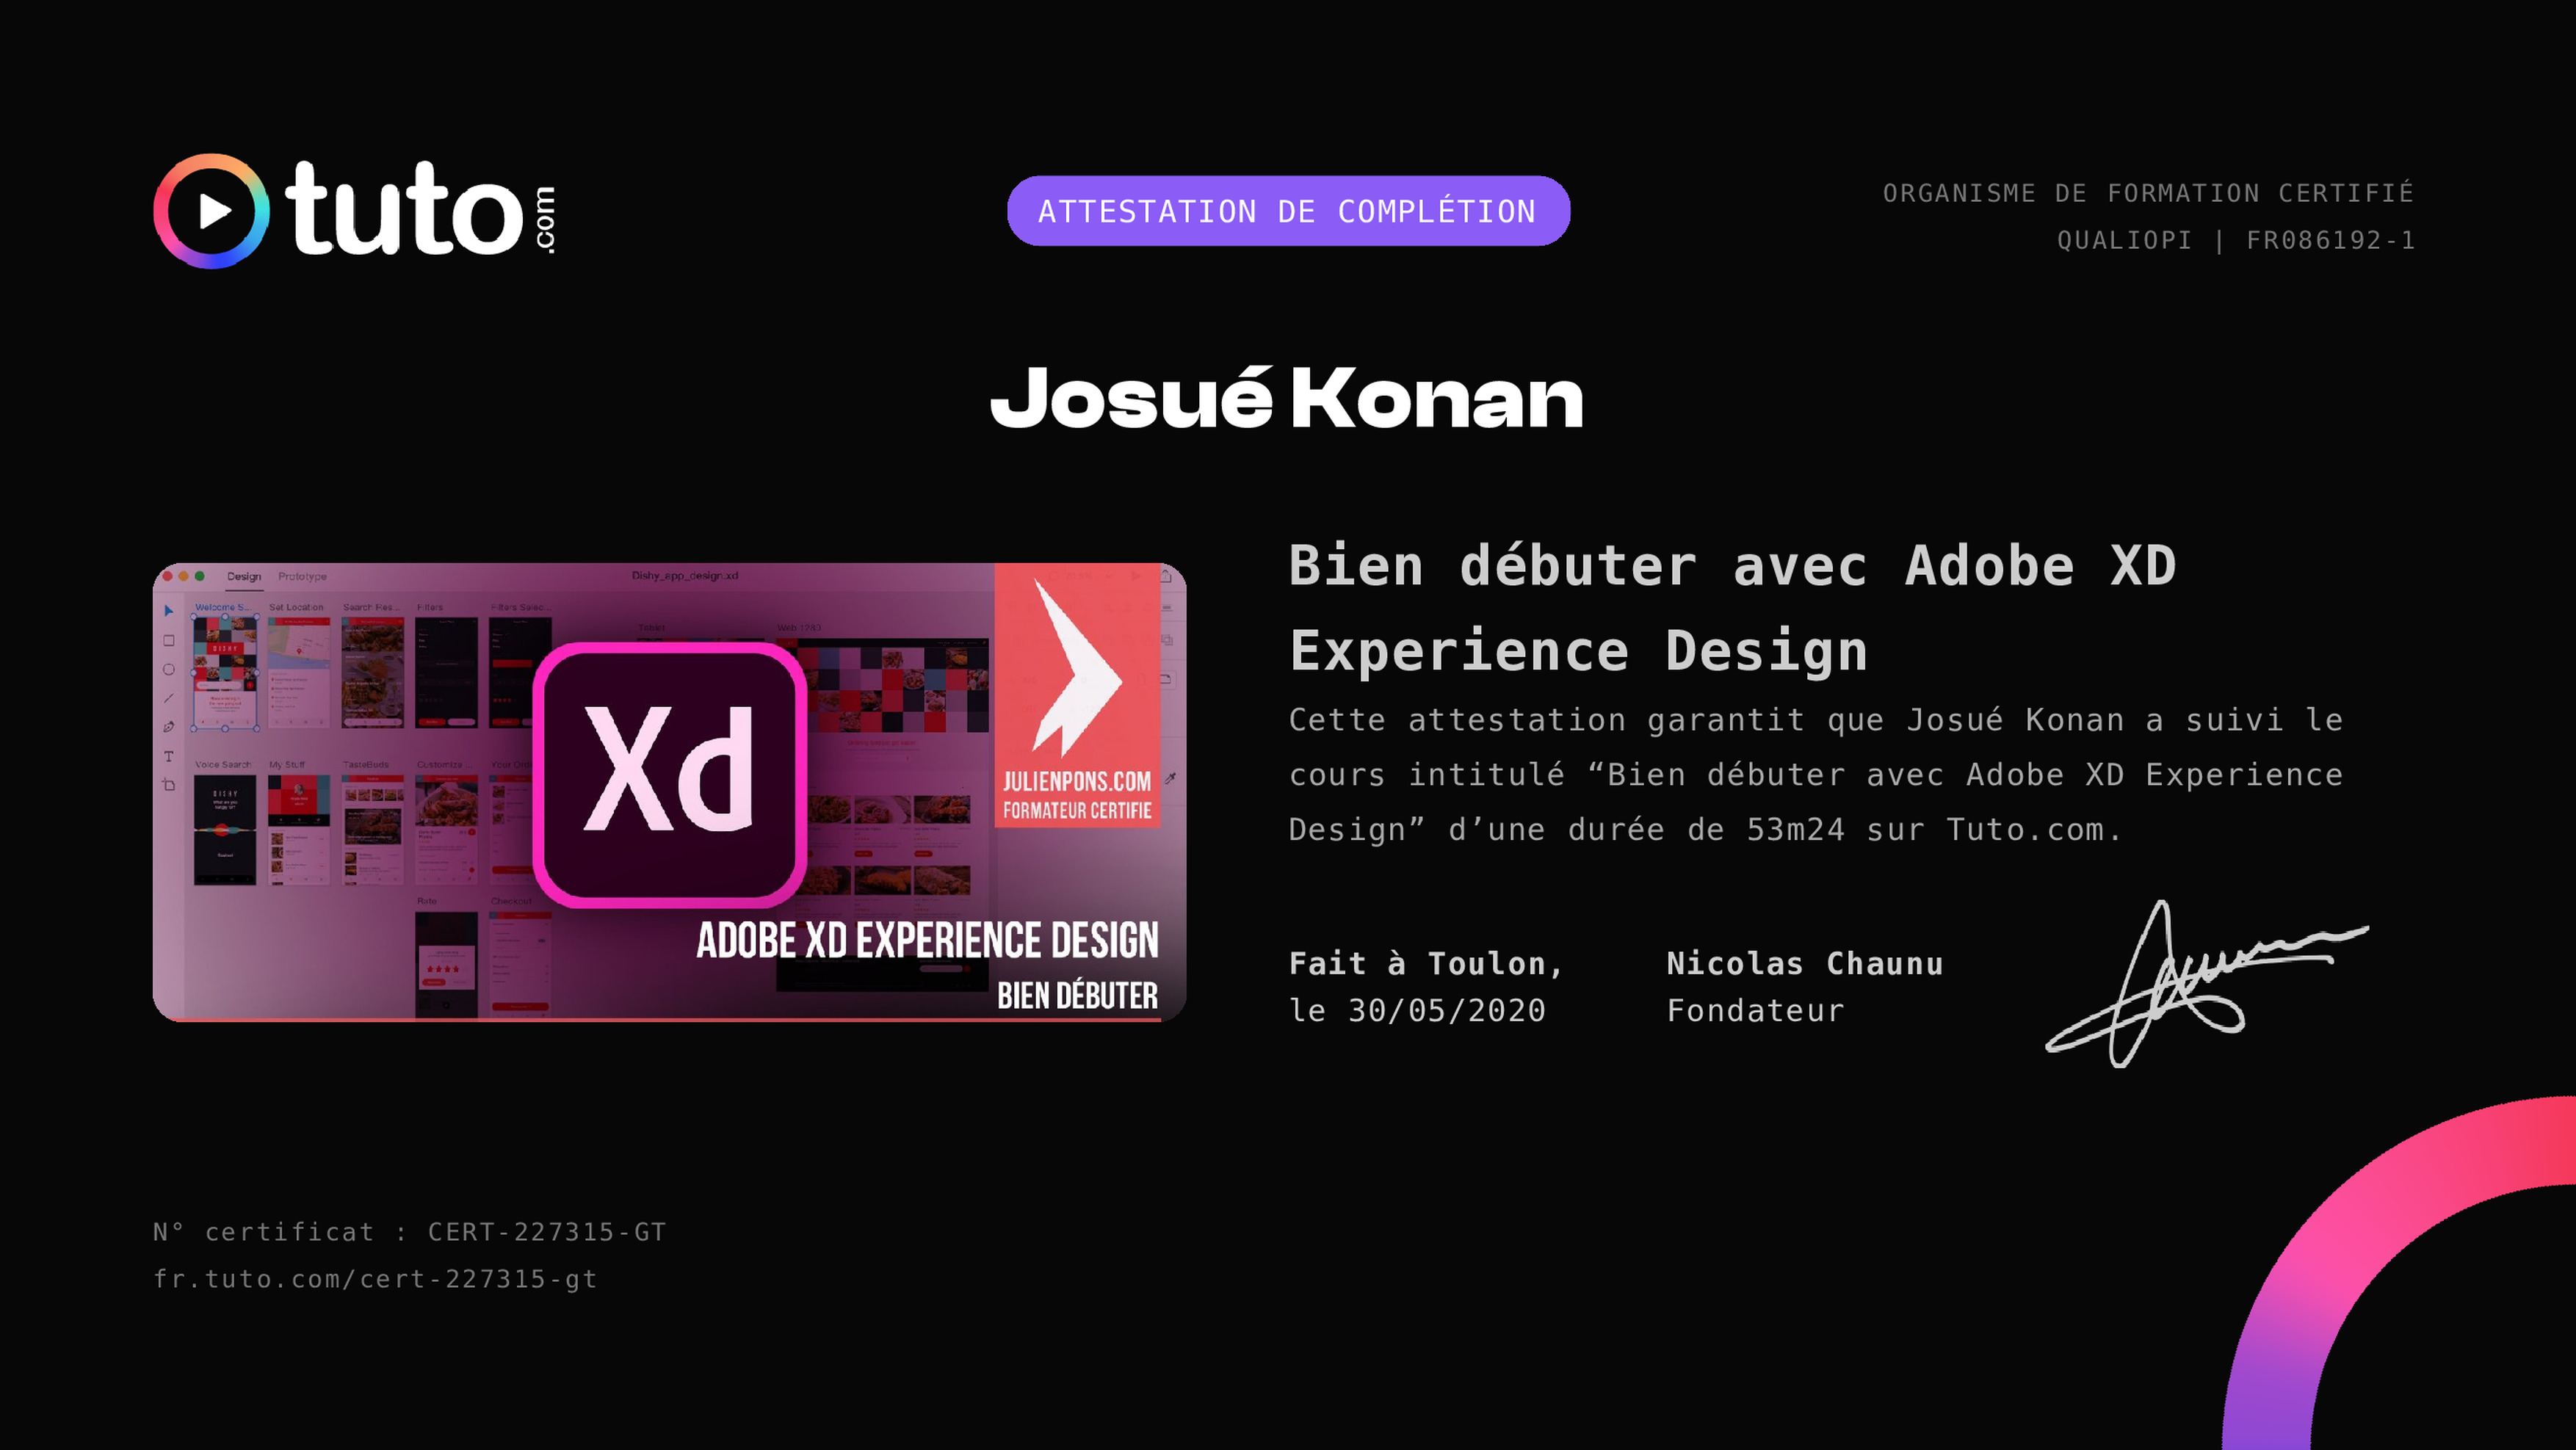This screenshot has height=1450, width=2576.
Task: Click the julienpons.com arrow logo badge
Action: pyautogui.click(x=1077, y=694)
